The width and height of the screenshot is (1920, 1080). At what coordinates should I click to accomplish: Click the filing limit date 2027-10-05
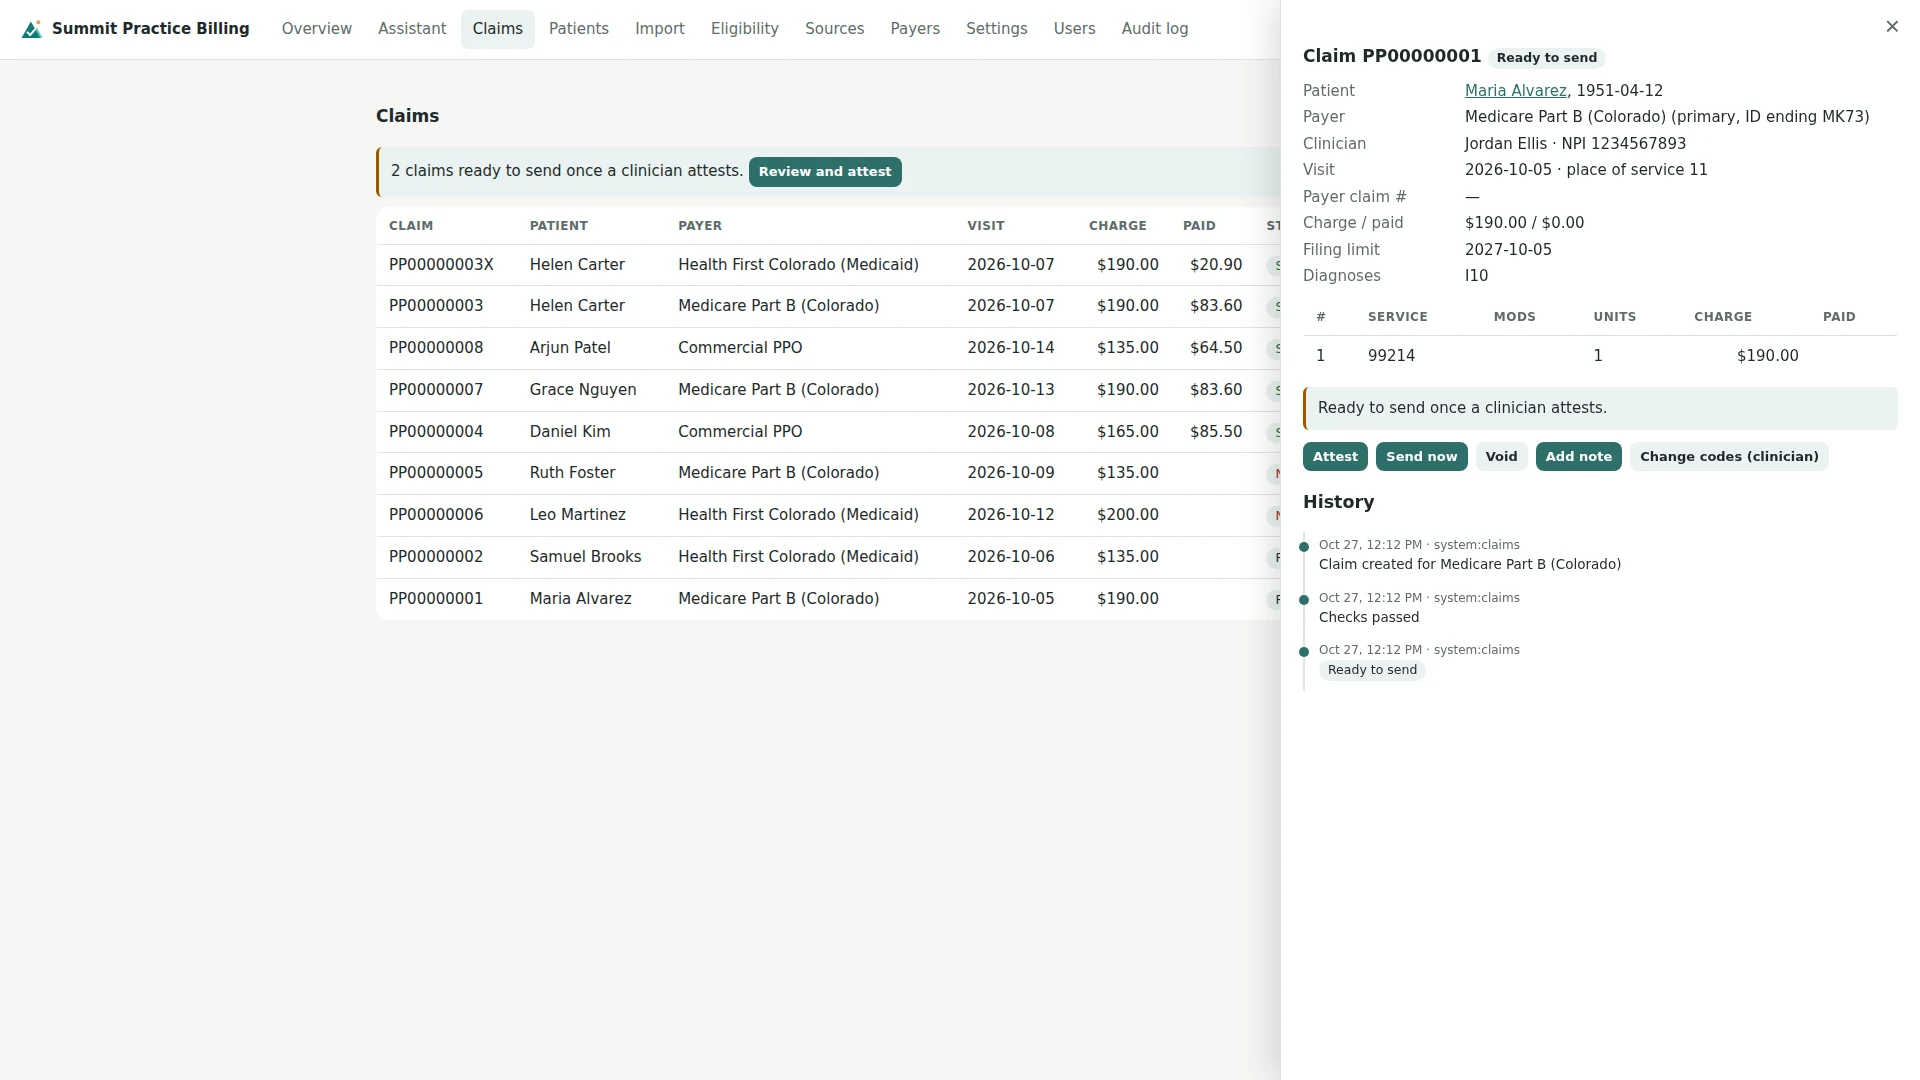(x=1508, y=250)
